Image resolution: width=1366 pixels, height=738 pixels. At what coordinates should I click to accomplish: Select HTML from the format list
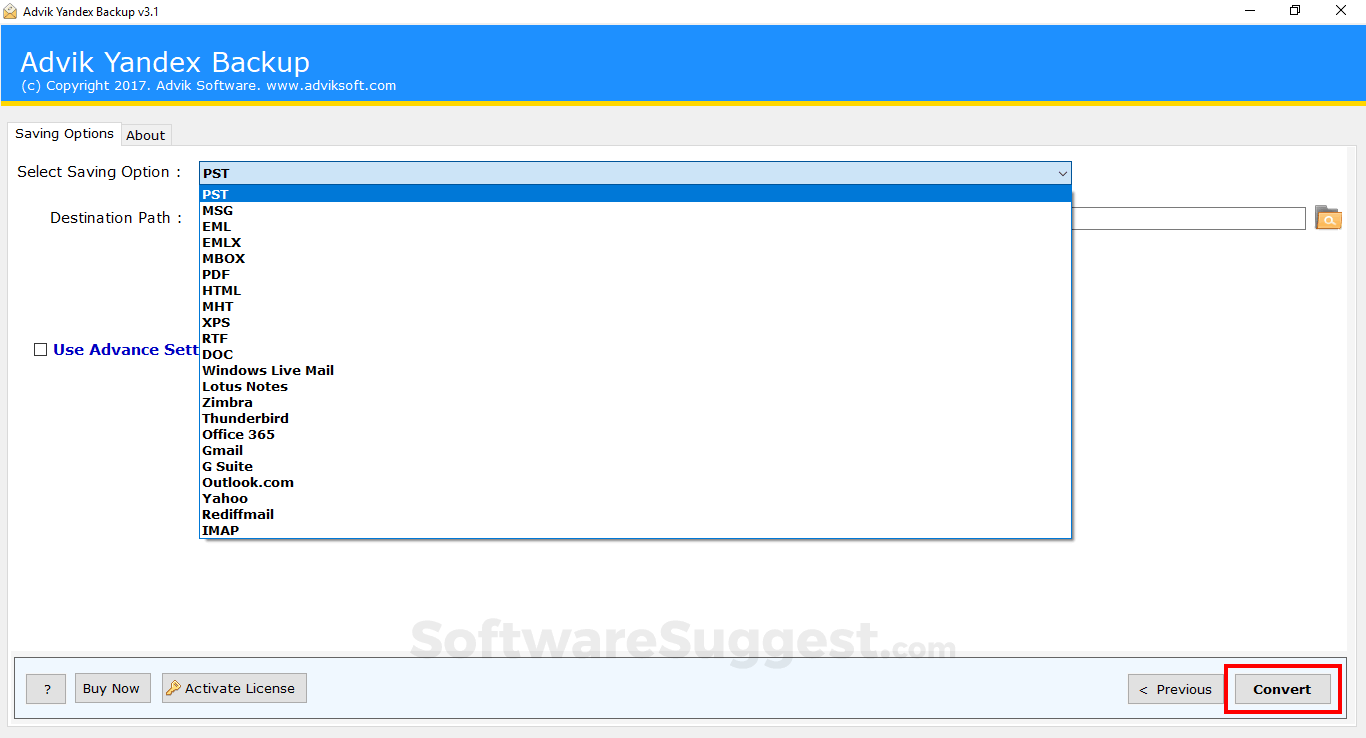click(x=635, y=290)
